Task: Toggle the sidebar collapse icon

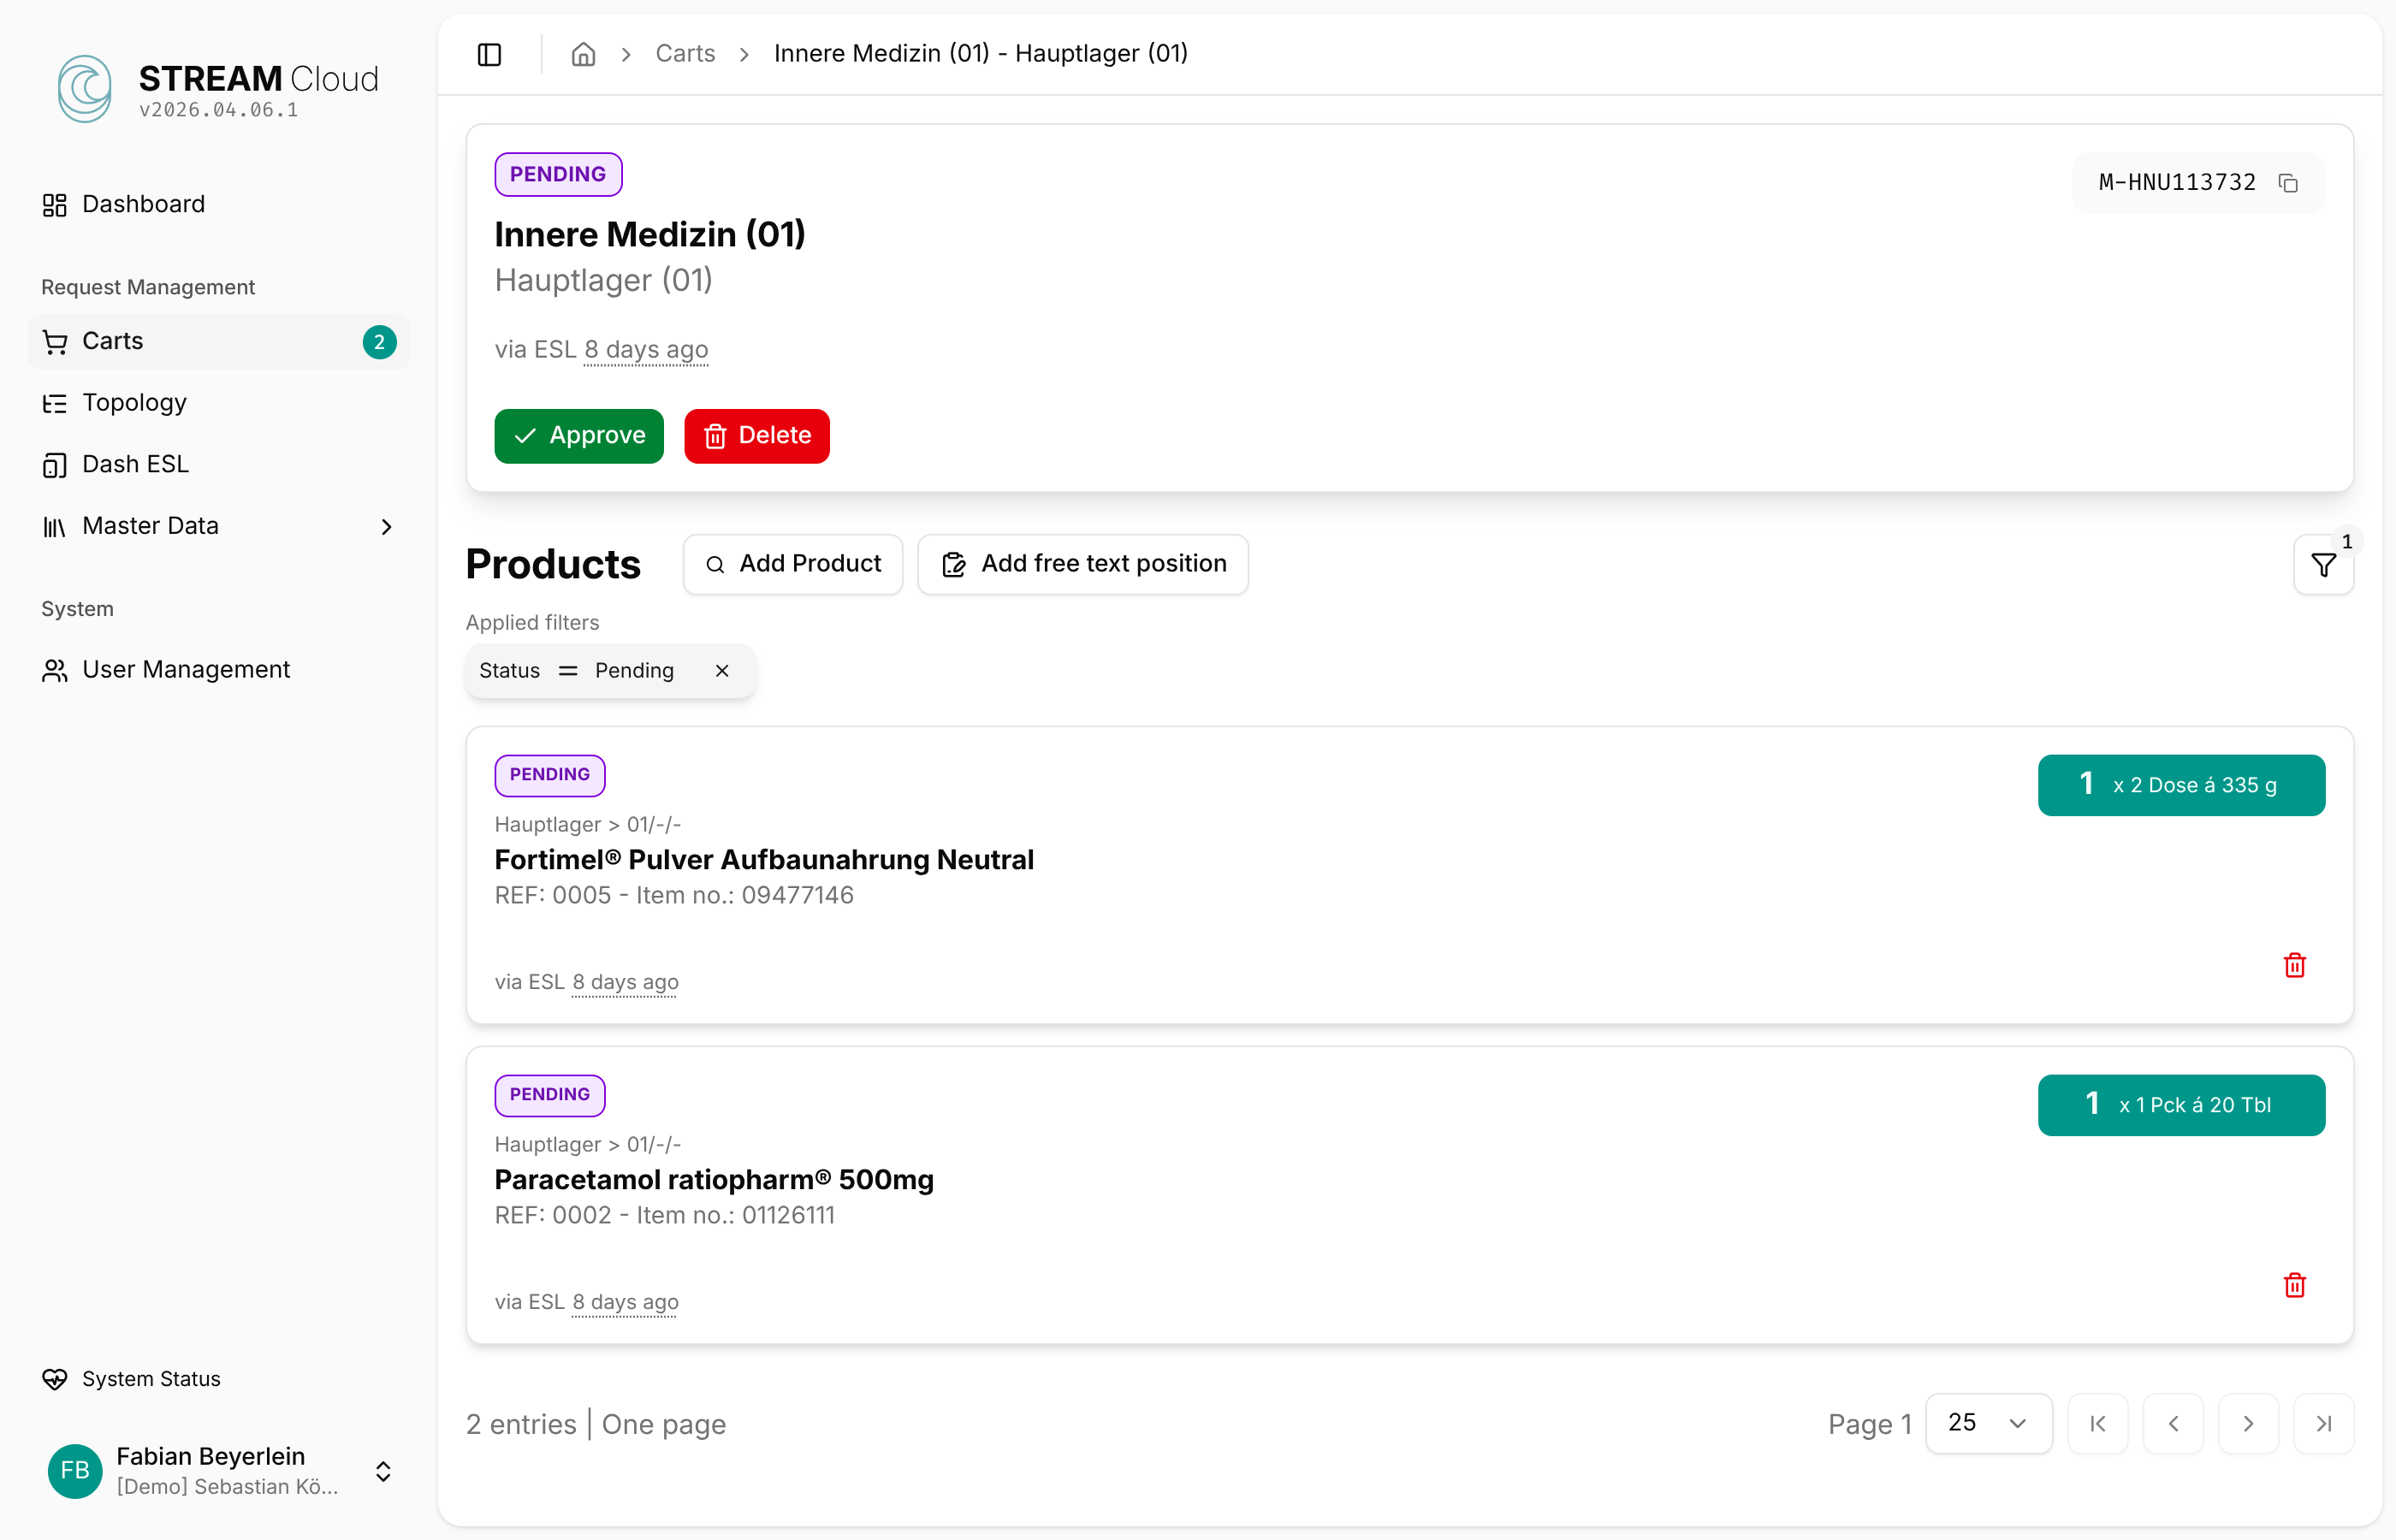Action: click(x=489, y=54)
